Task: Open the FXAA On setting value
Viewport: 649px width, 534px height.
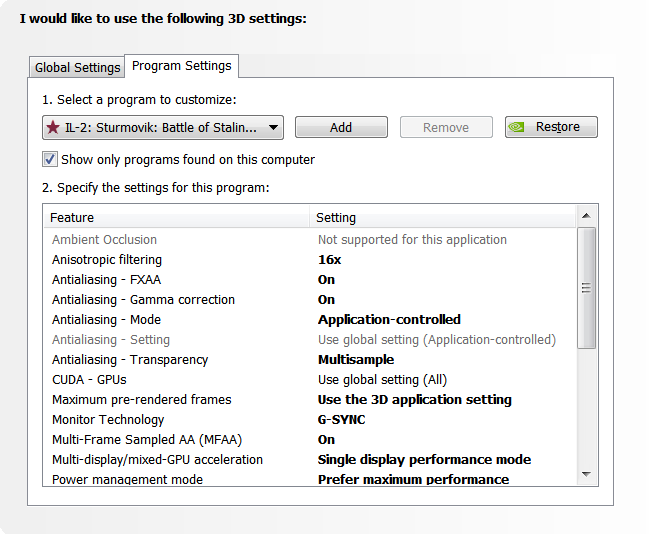Action: [x=326, y=279]
